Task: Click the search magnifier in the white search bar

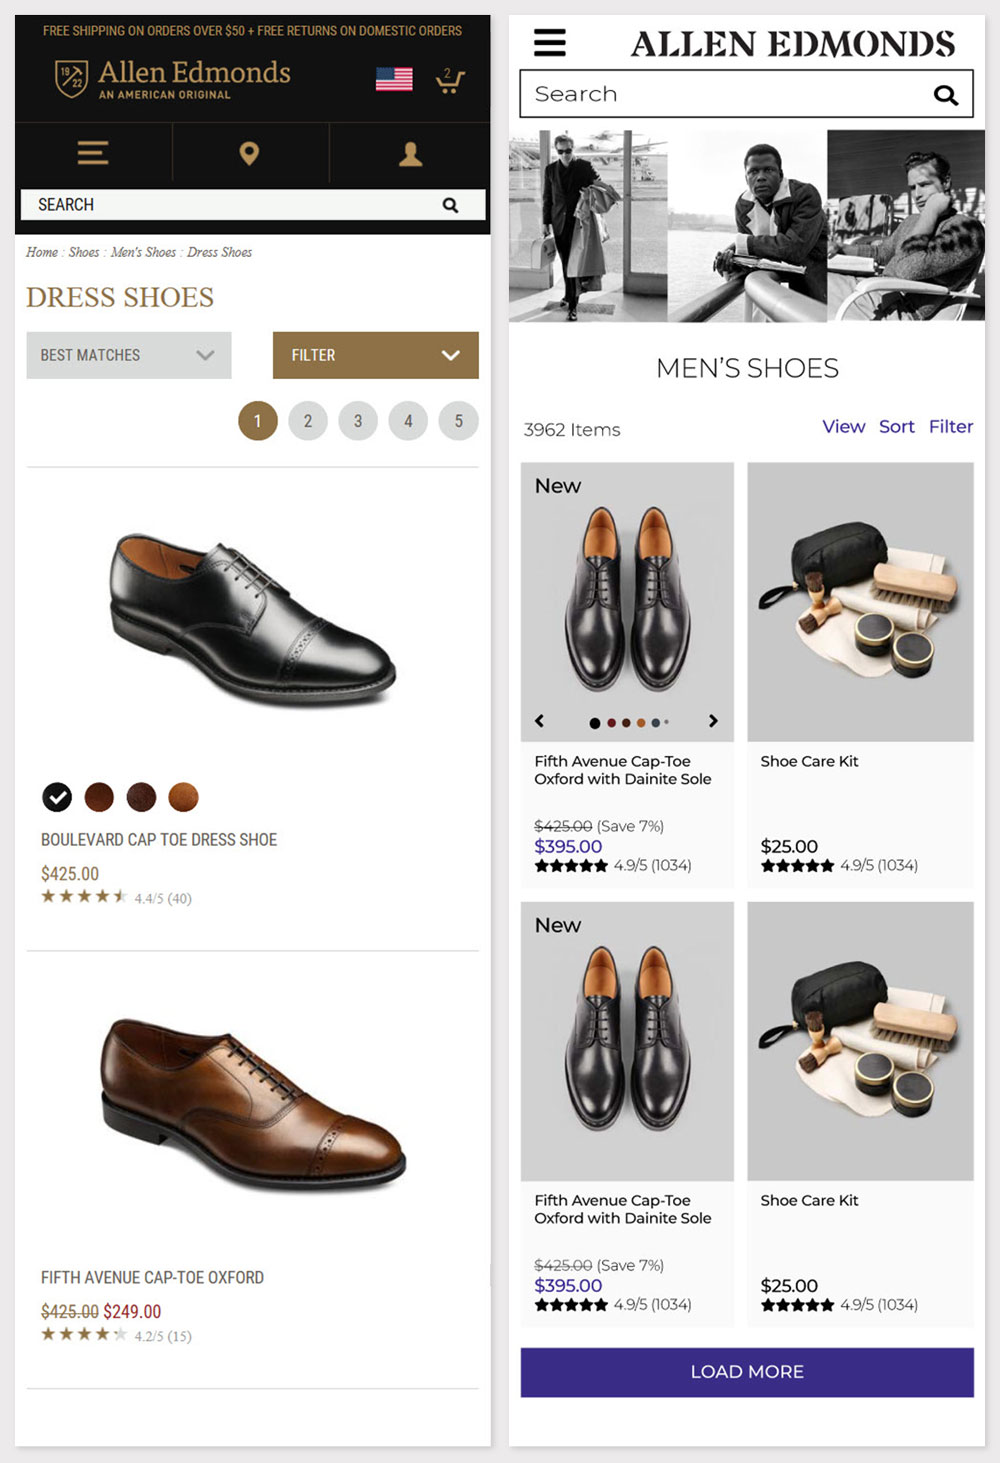Action: coord(945,94)
